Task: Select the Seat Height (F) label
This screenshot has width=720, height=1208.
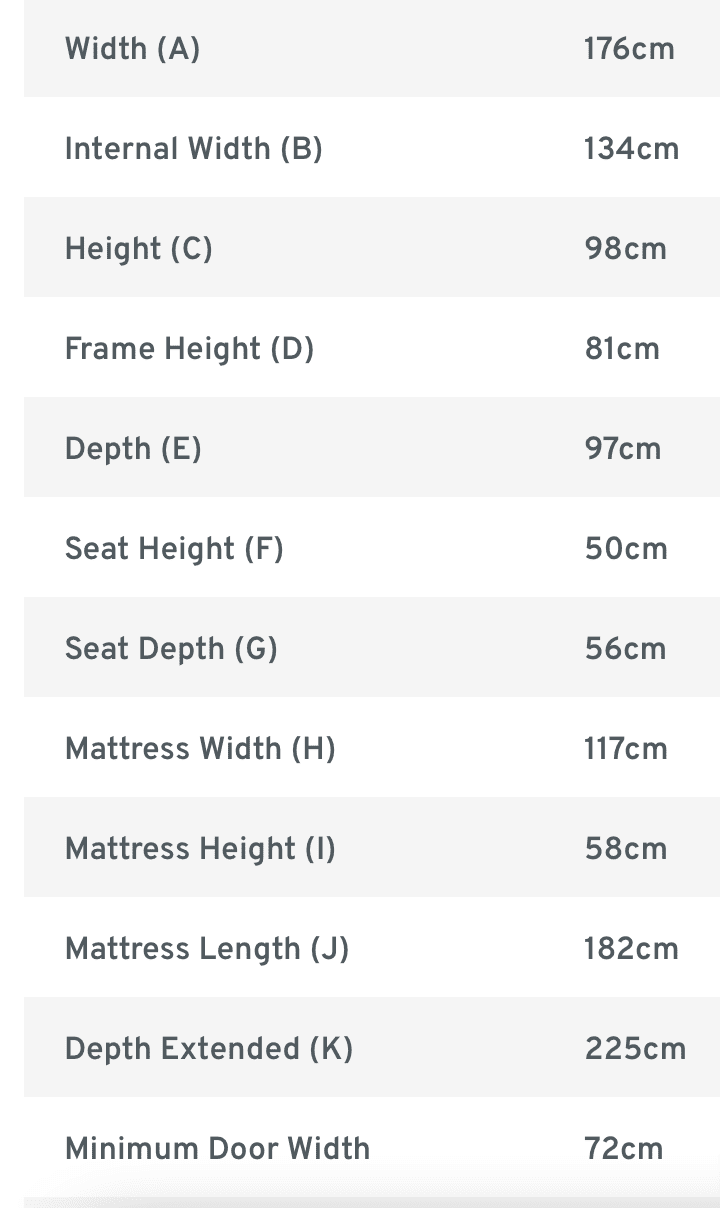Action: tap(174, 549)
